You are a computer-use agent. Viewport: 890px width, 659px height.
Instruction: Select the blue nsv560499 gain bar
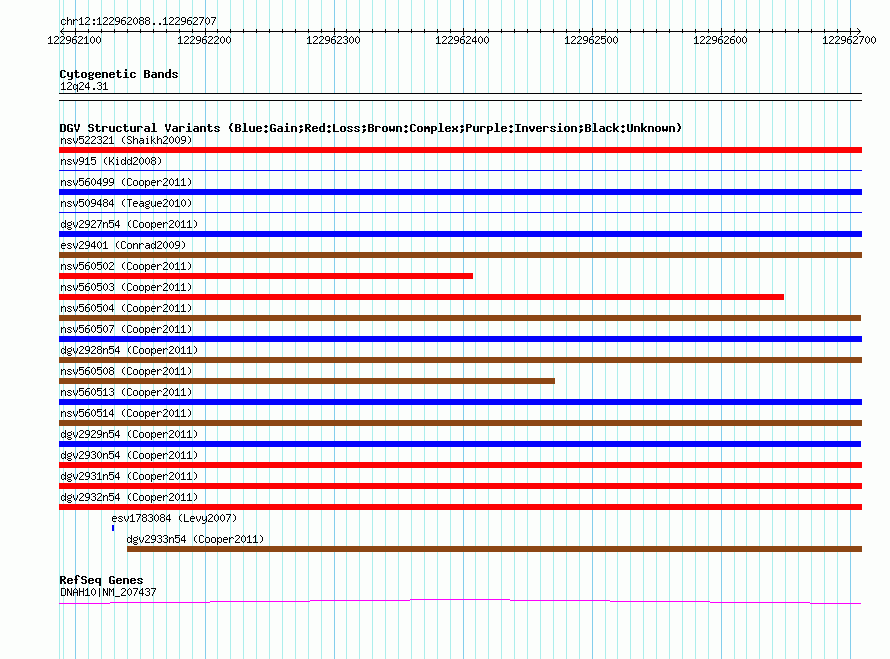(460, 192)
